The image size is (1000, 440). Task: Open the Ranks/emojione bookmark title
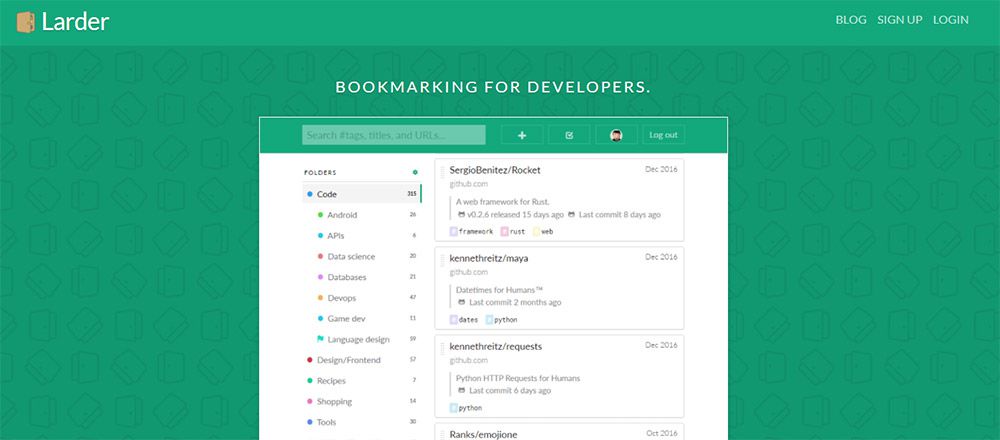click(x=483, y=434)
